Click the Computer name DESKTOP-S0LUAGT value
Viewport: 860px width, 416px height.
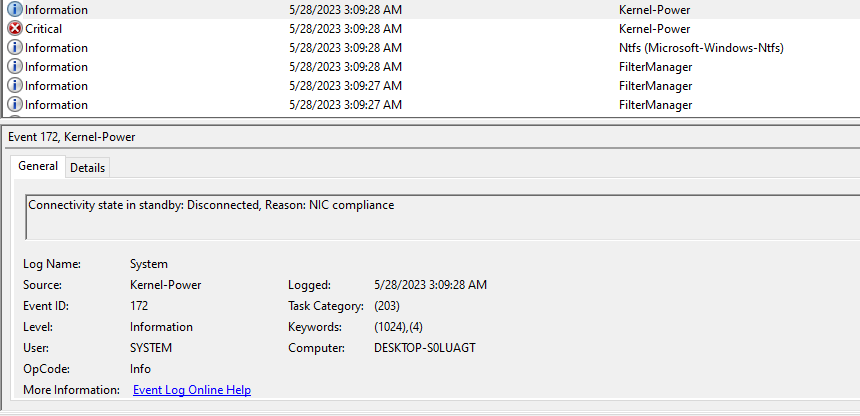point(425,348)
